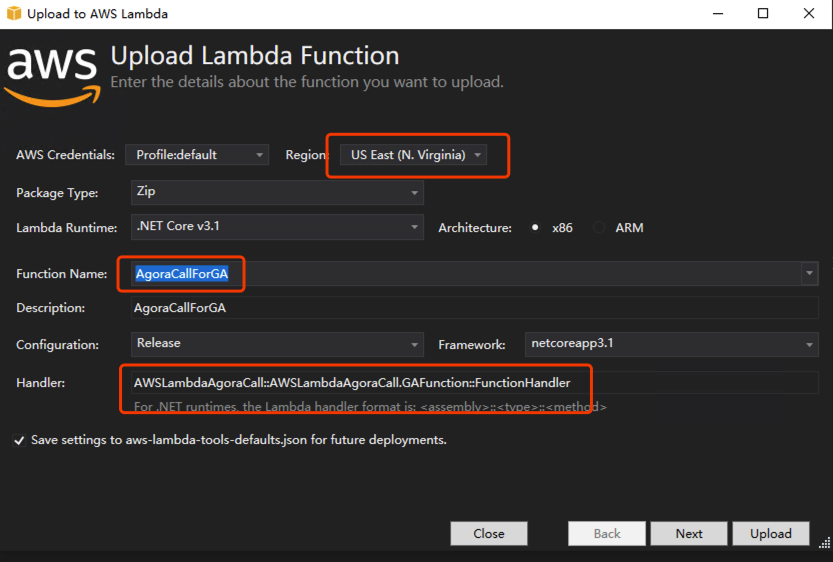833x562 pixels.
Task: Maximize the Upload to AWS Lambda window
Action: [x=763, y=13]
